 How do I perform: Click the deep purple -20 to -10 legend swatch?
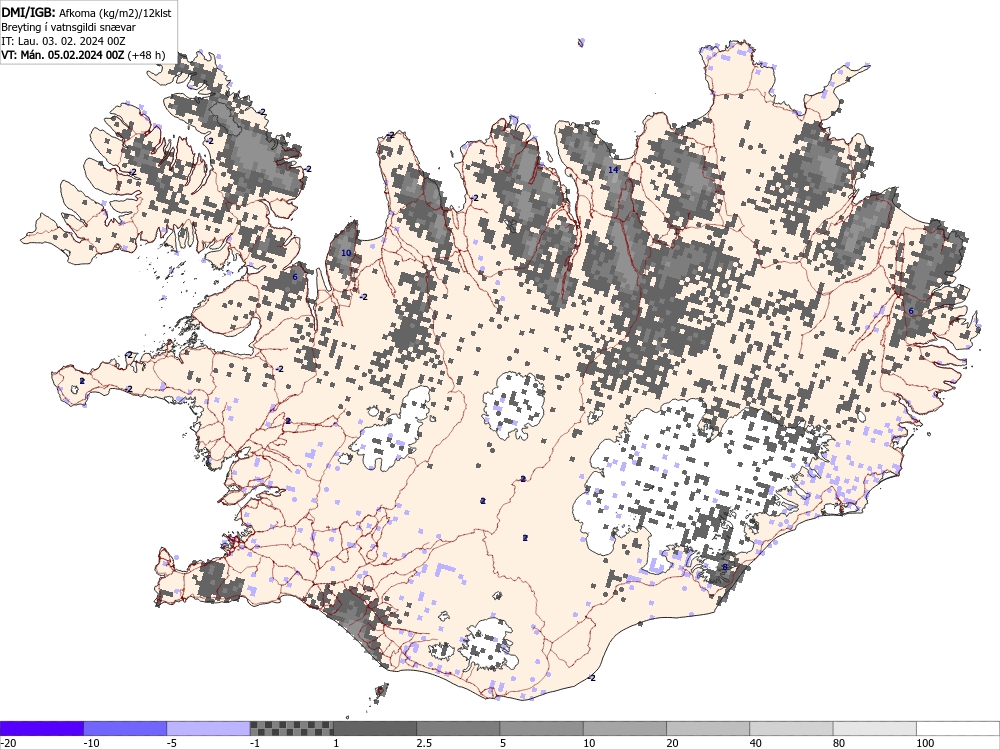point(41,728)
